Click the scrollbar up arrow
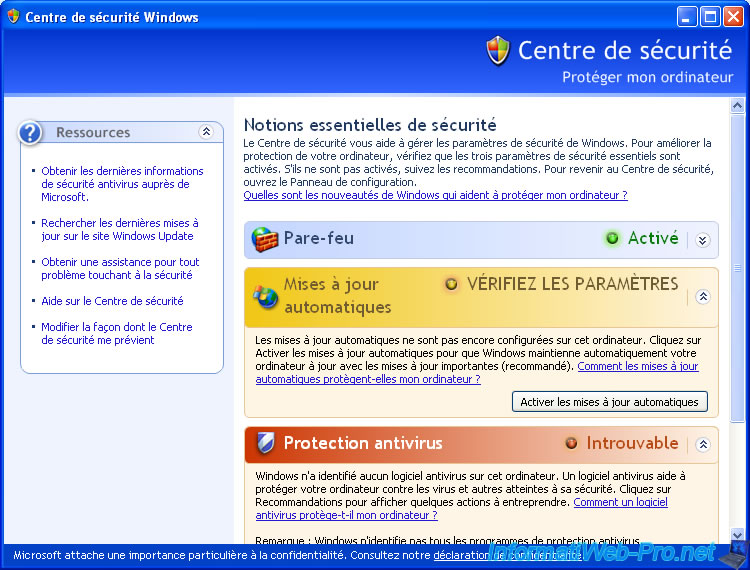This screenshot has height=570, width=750. point(737,105)
